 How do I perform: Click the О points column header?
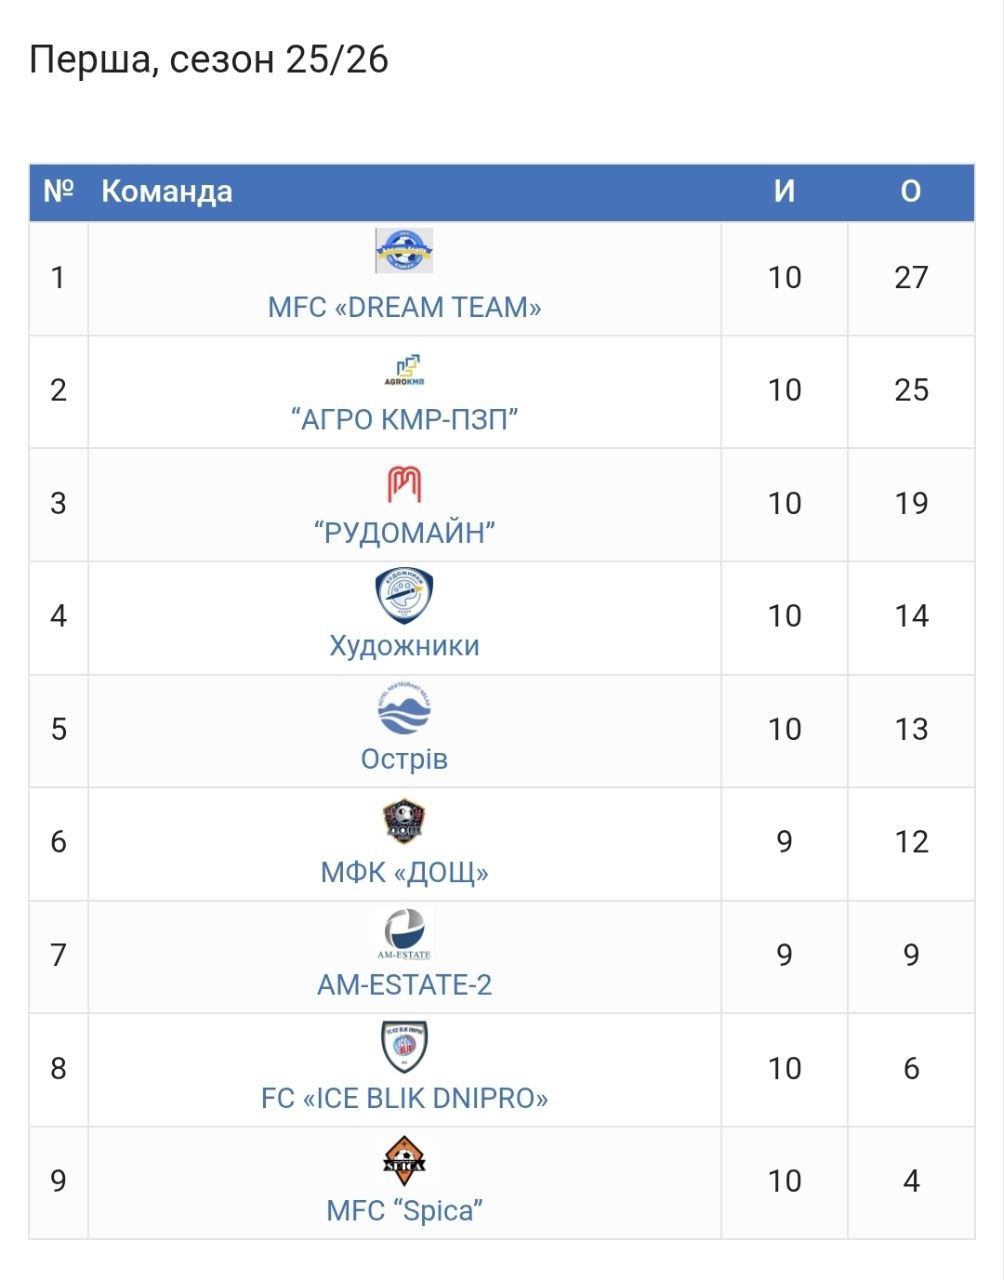click(910, 191)
